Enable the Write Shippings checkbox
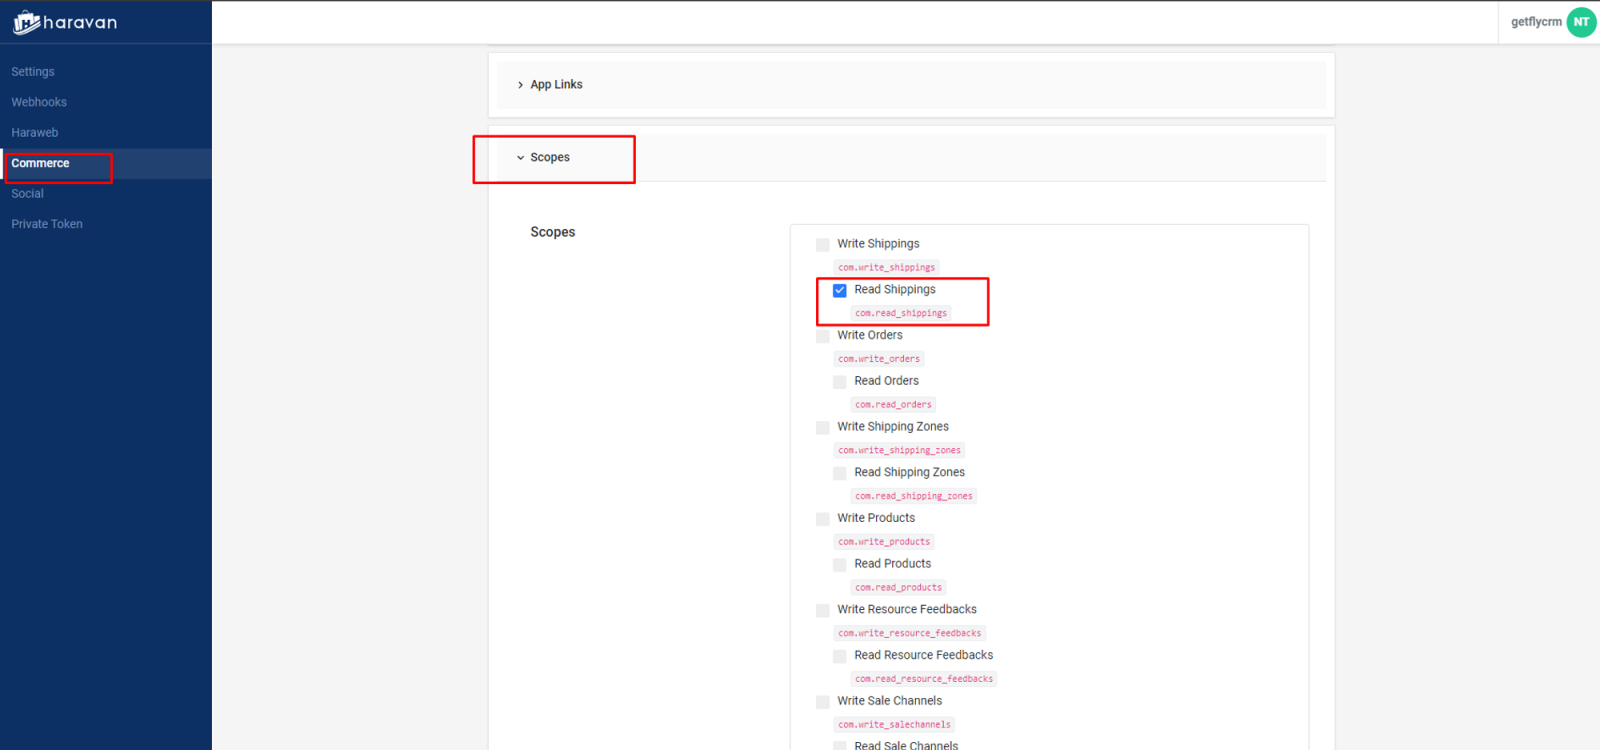This screenshot has height=750, width=1600. 823,244
